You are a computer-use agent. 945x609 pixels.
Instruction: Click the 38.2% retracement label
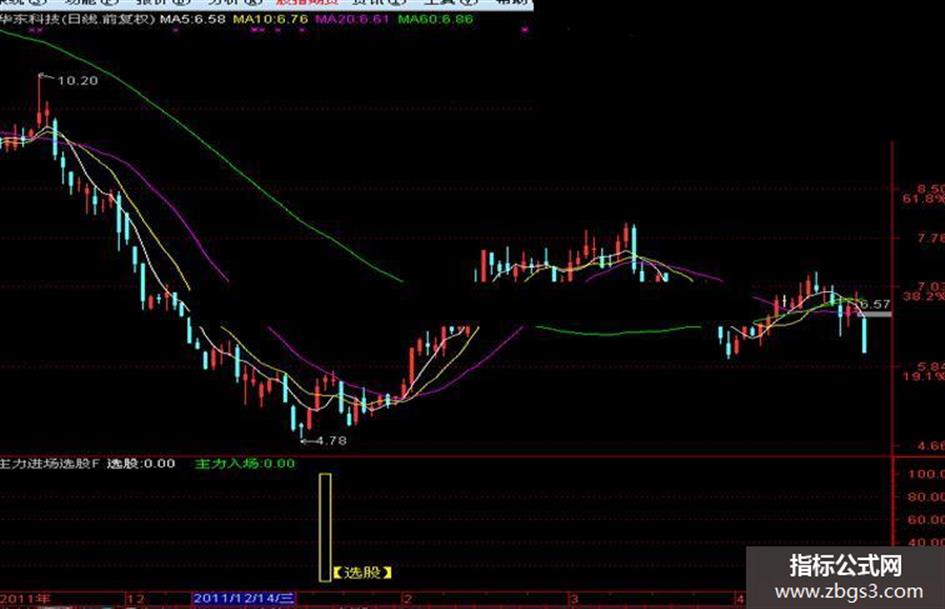coord(924,296)
